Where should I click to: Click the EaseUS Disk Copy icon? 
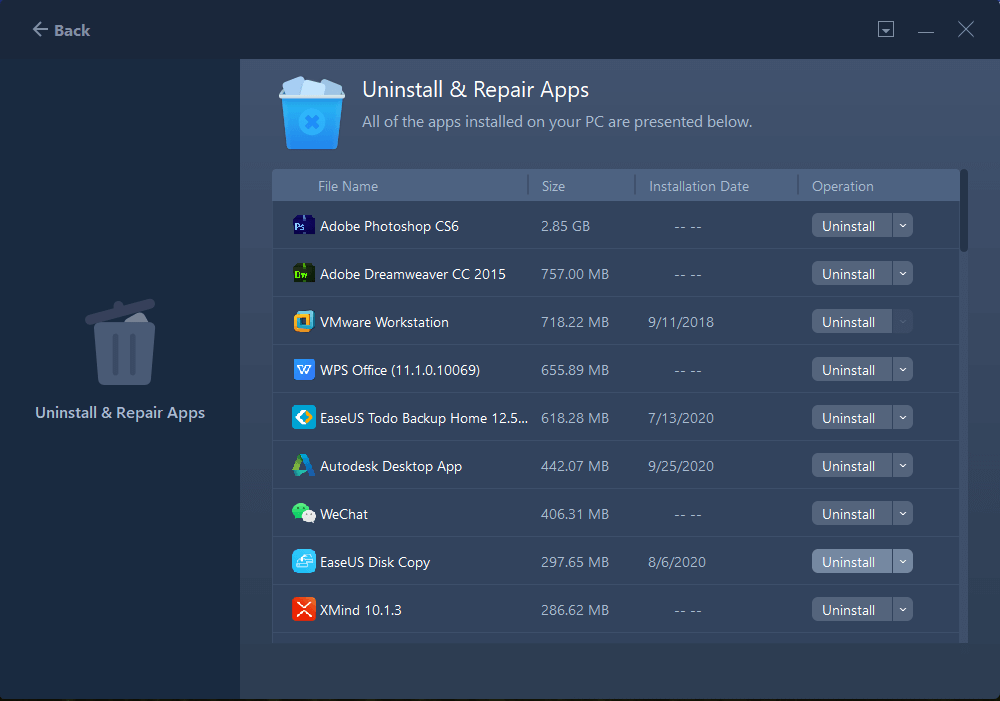point(303,562)
